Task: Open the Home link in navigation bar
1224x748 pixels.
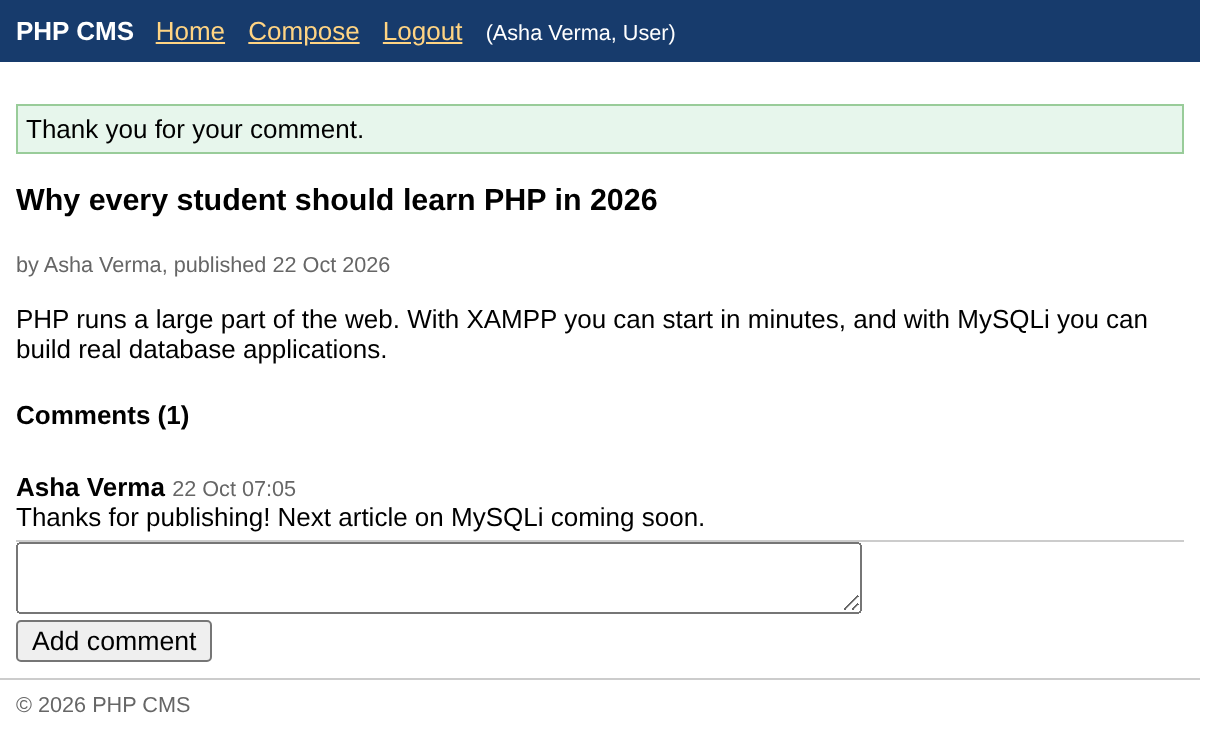Action: click(190, 32)
